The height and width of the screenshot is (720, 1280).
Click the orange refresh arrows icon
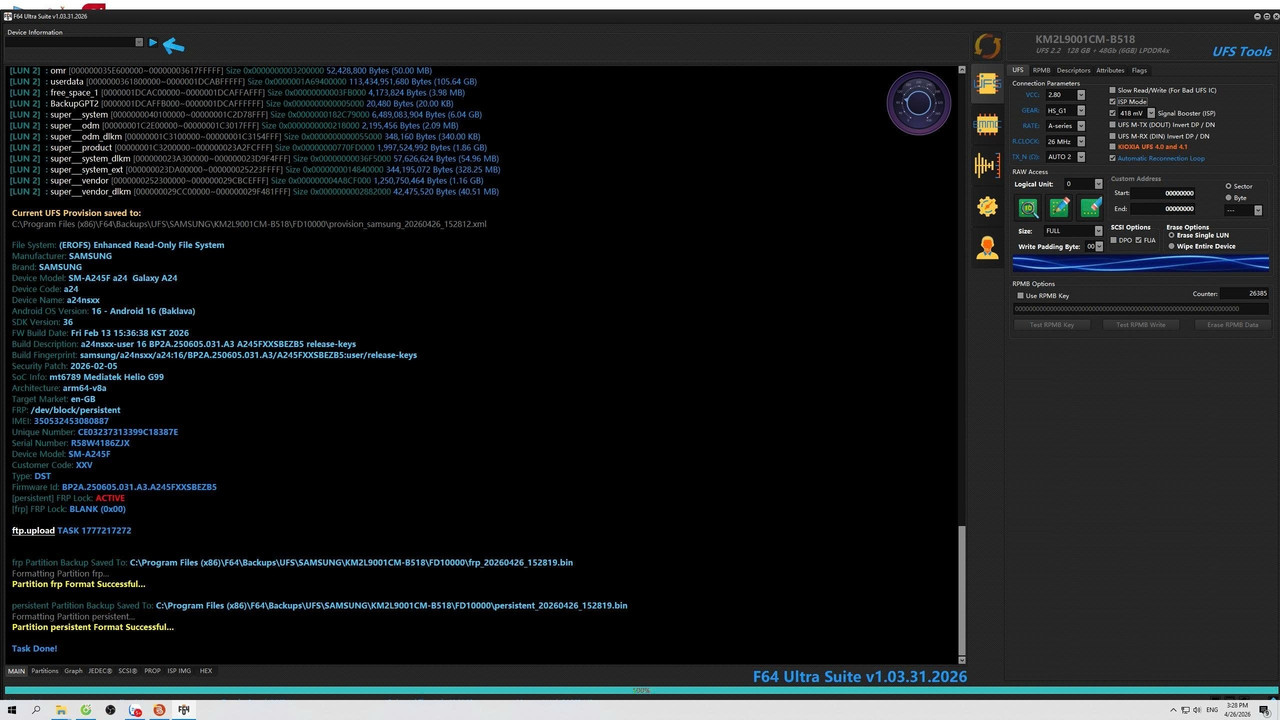(x=987, y=46)
